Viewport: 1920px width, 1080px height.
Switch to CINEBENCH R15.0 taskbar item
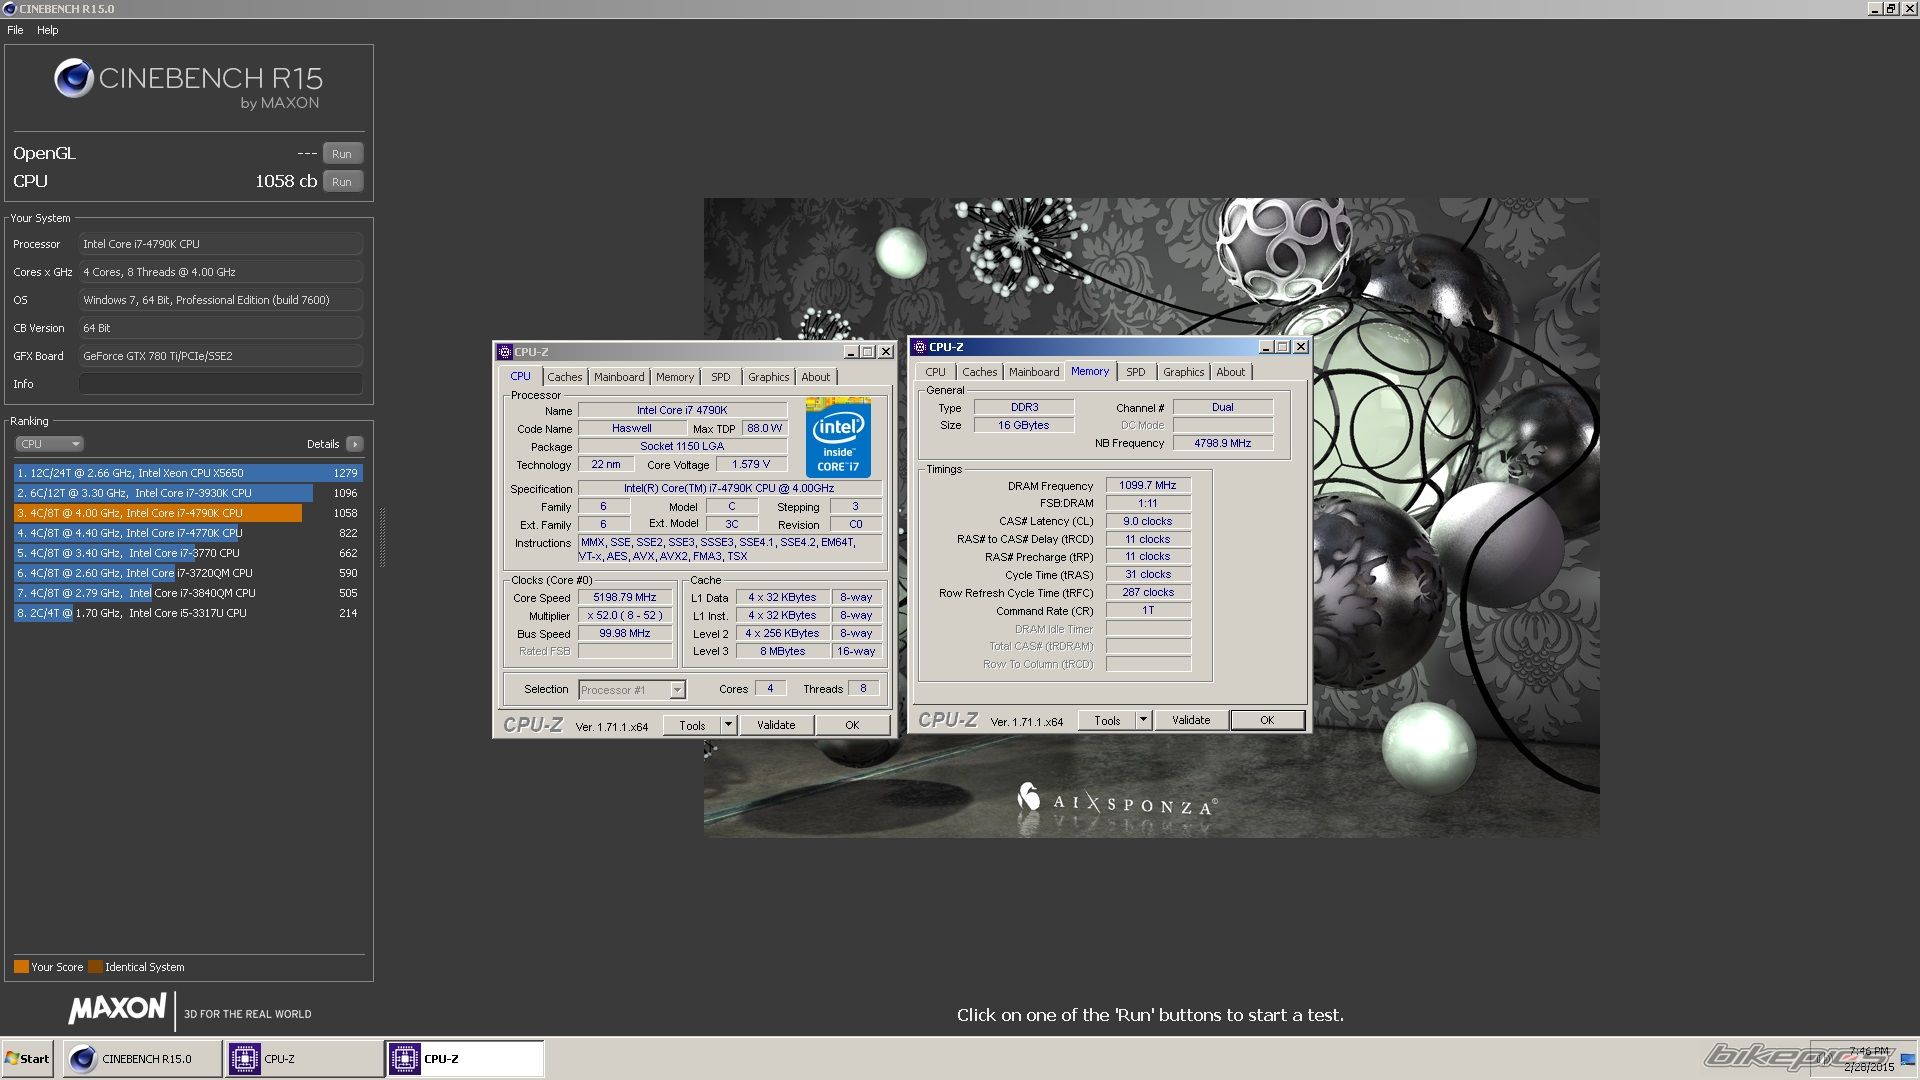pyautogui.click(x=143, y=1059)
